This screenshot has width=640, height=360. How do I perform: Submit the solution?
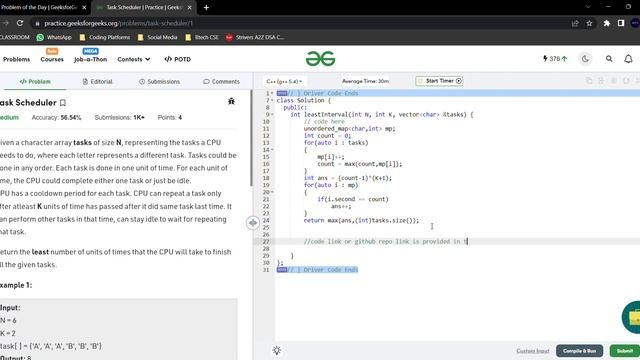(624, 351)
